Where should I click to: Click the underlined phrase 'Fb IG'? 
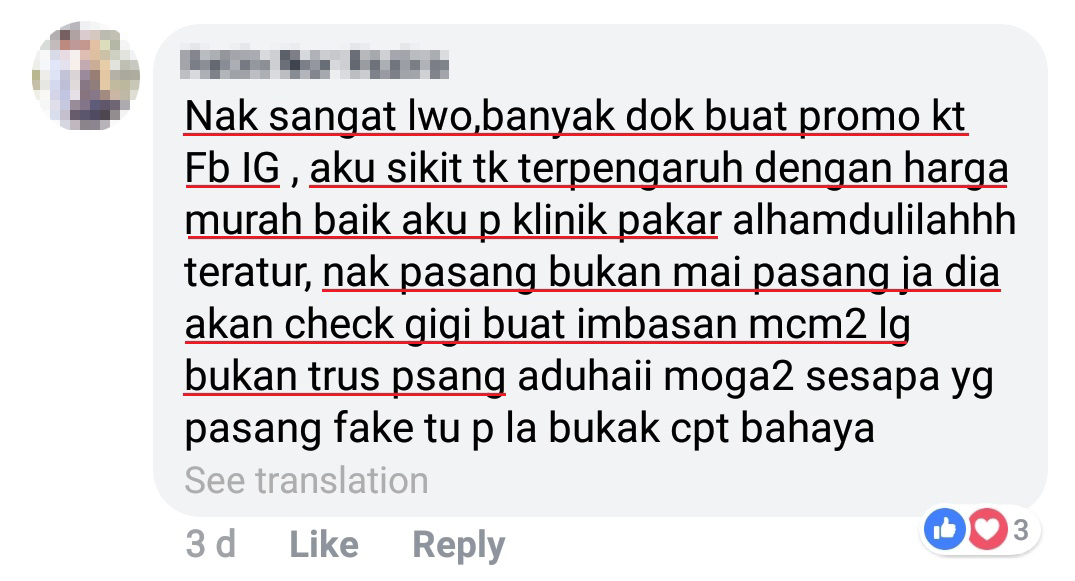pyautogui.click(x=232, y=168)
